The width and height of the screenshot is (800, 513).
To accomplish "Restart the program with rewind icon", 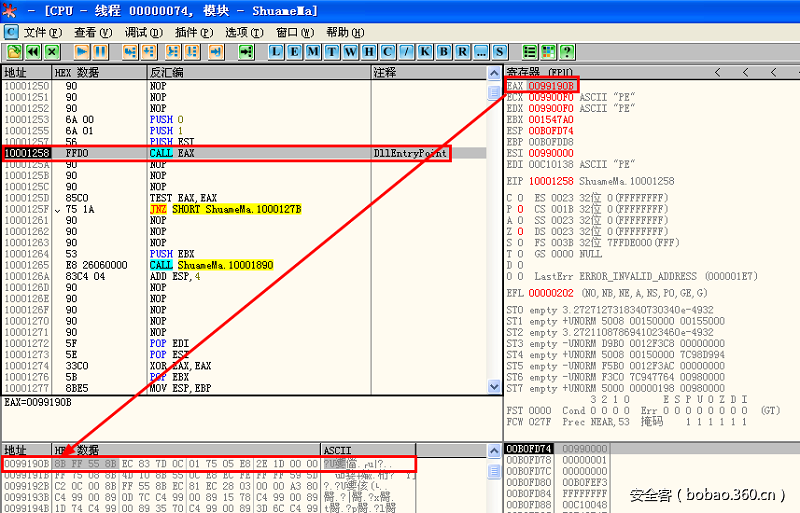I will (x=34, y=51).
